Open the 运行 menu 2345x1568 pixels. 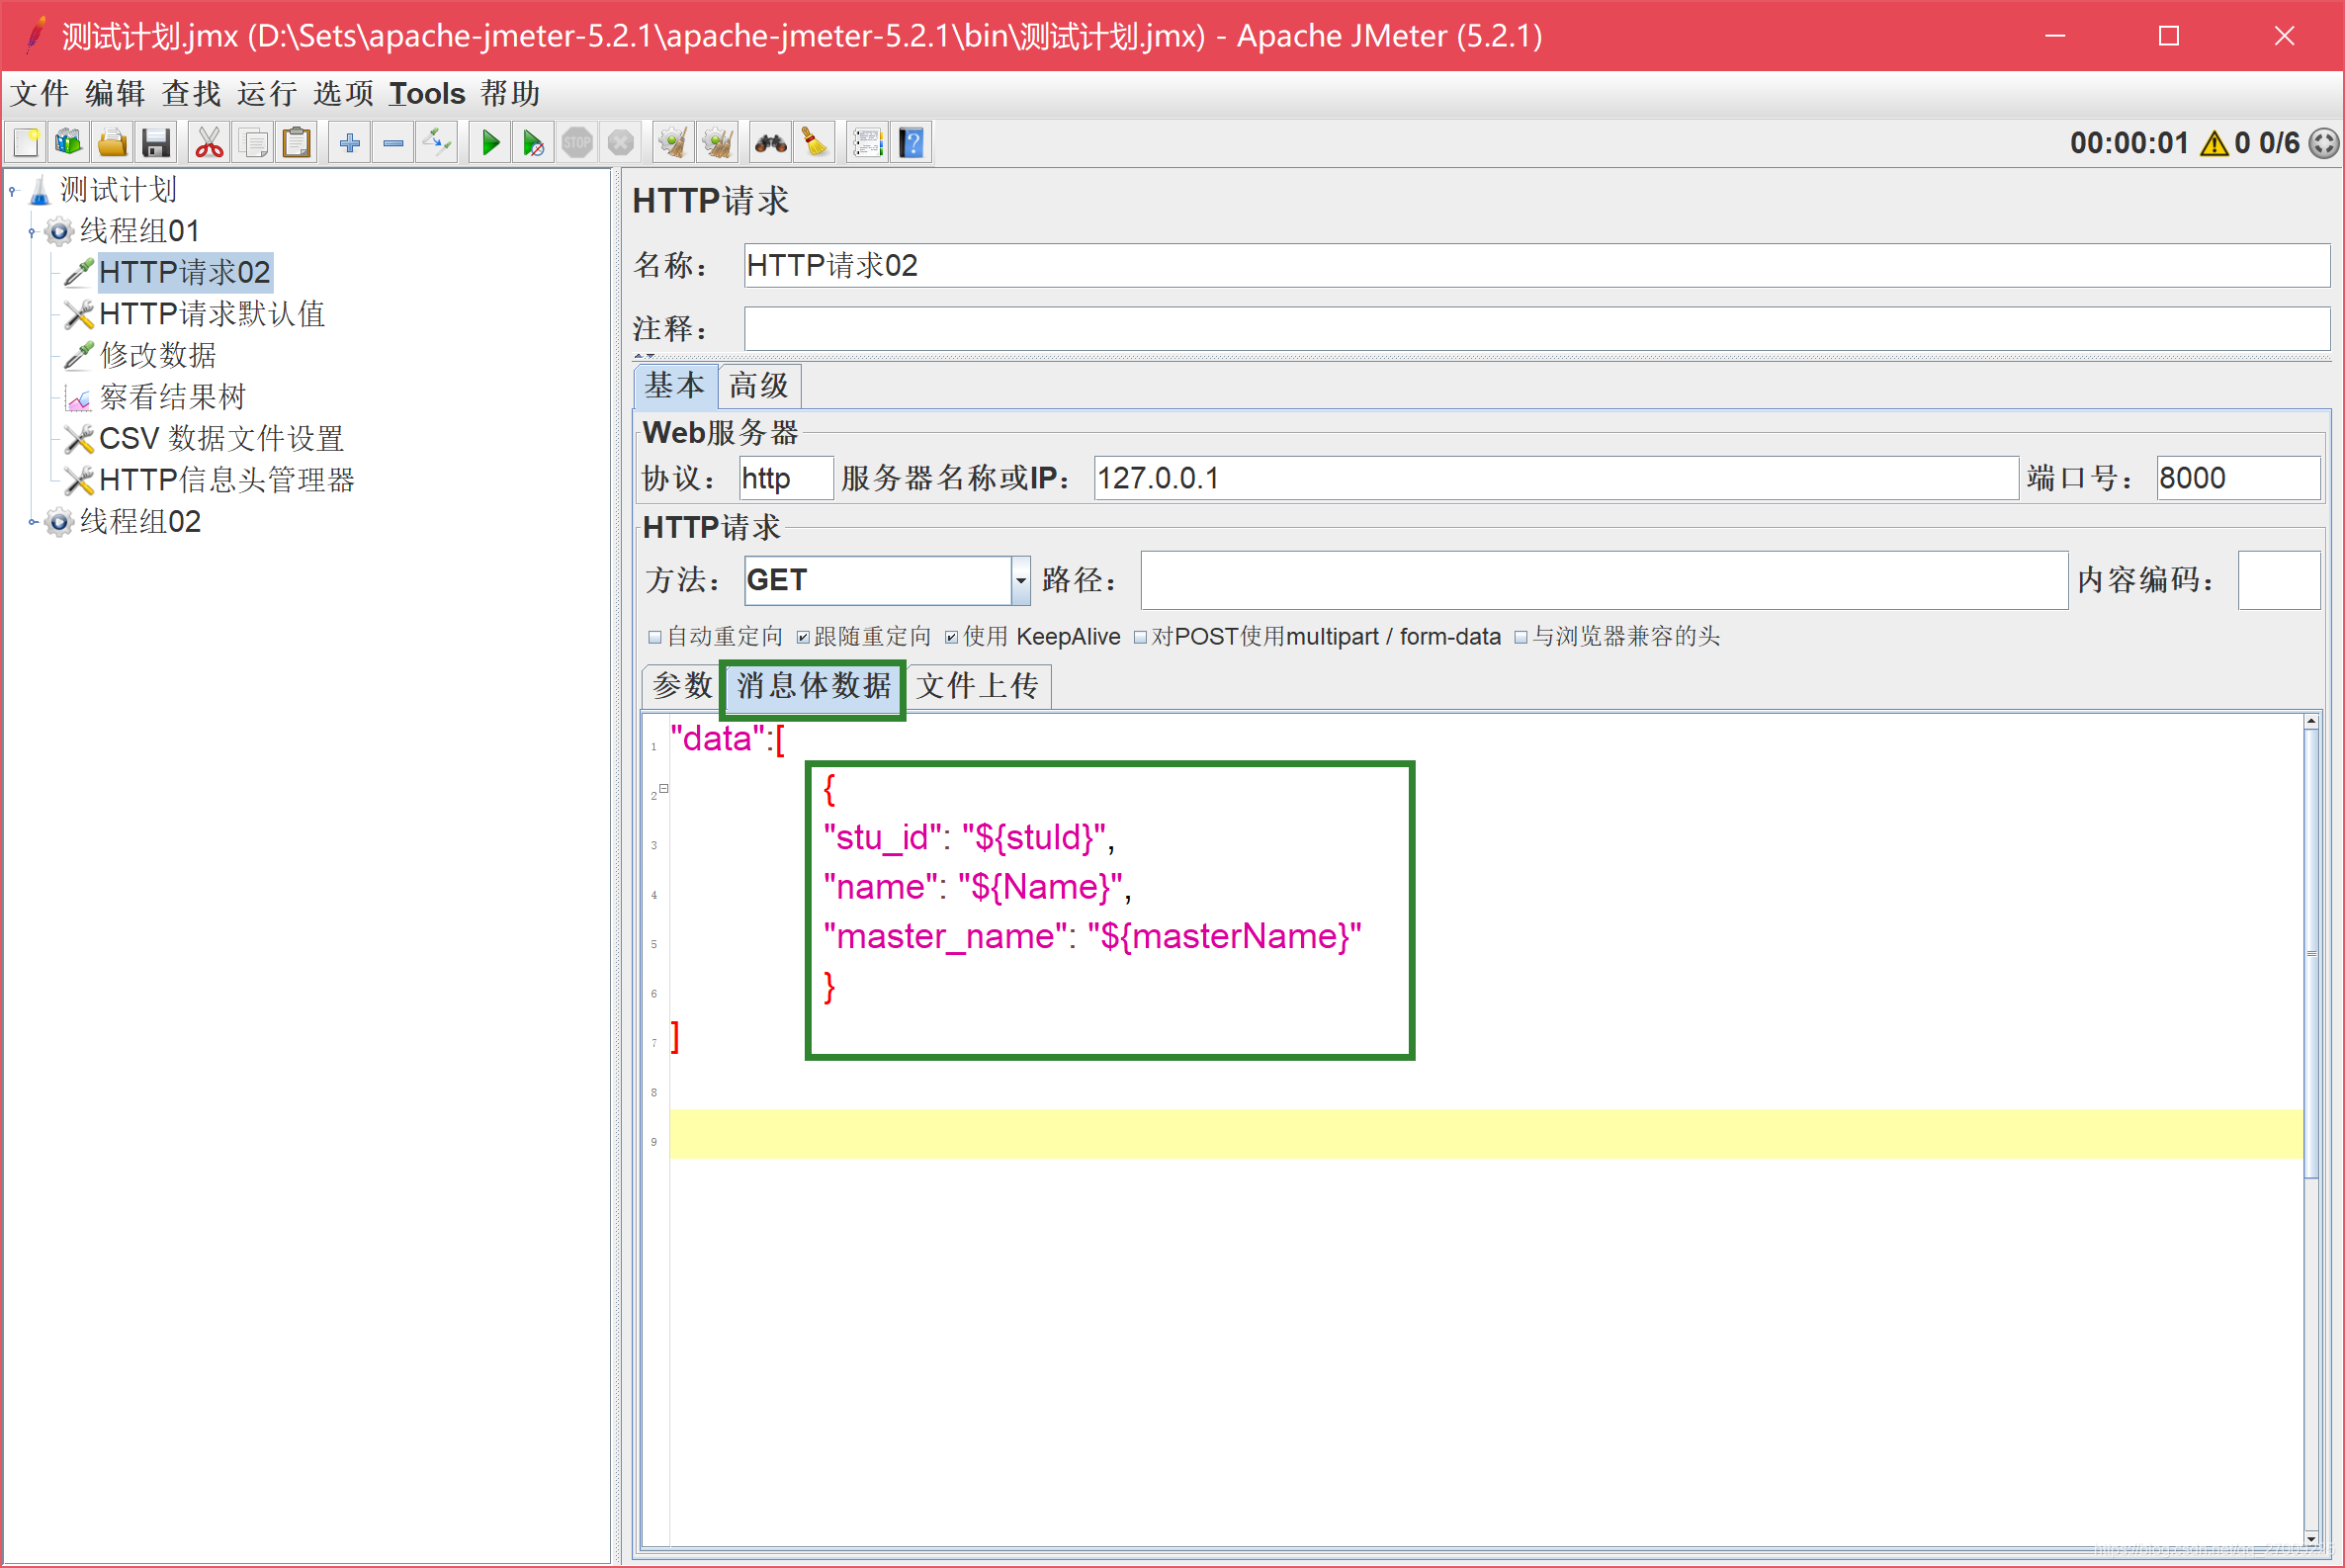[266, 94]
